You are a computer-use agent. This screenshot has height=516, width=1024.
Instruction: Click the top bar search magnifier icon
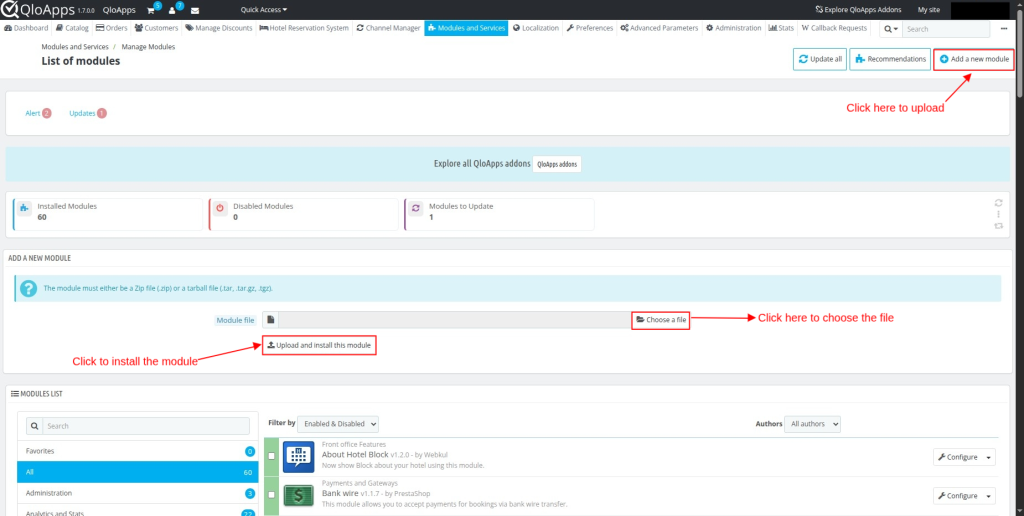[888, 29]
